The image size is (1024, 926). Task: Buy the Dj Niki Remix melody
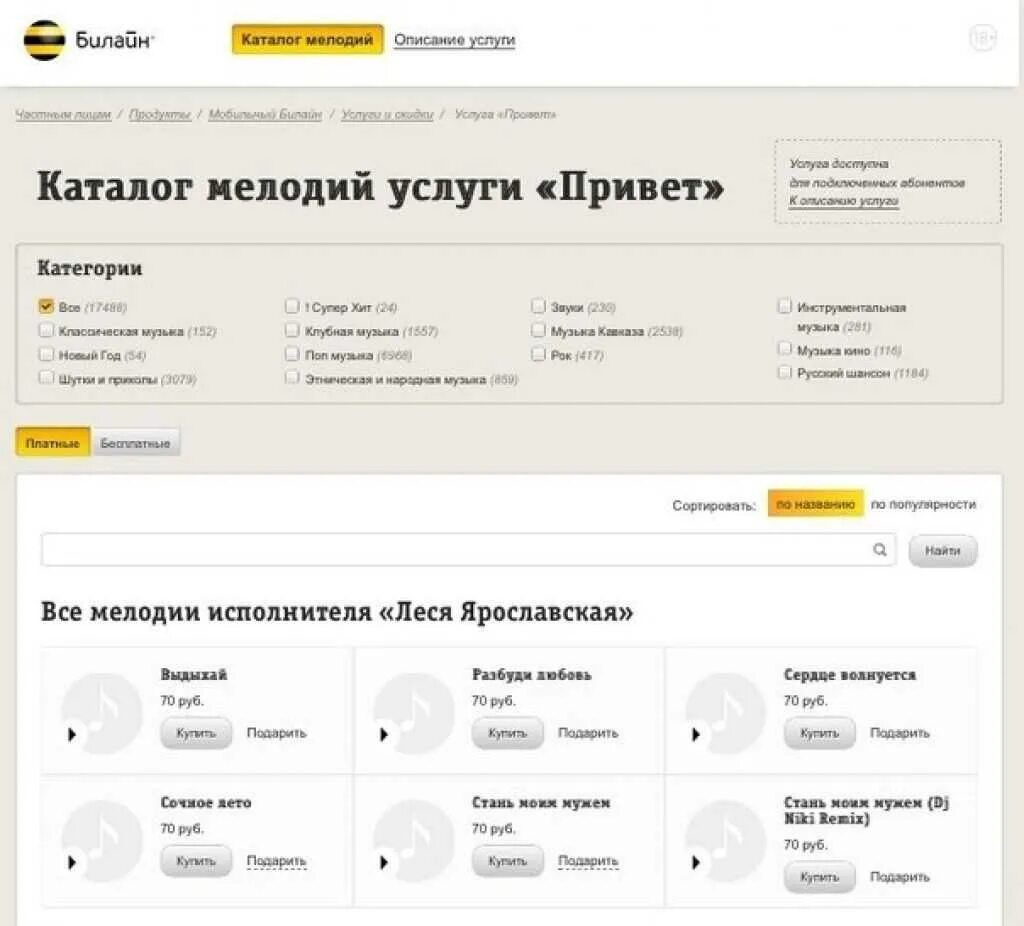[820, 877]
